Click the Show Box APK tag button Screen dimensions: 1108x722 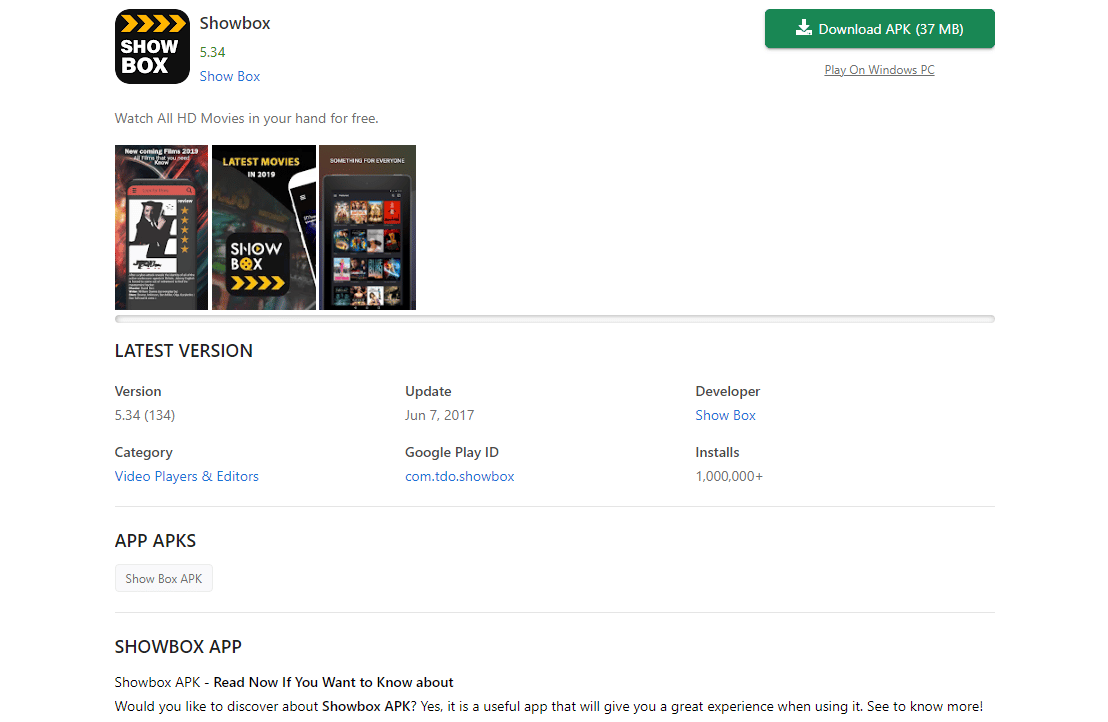(x=164, y=579)
